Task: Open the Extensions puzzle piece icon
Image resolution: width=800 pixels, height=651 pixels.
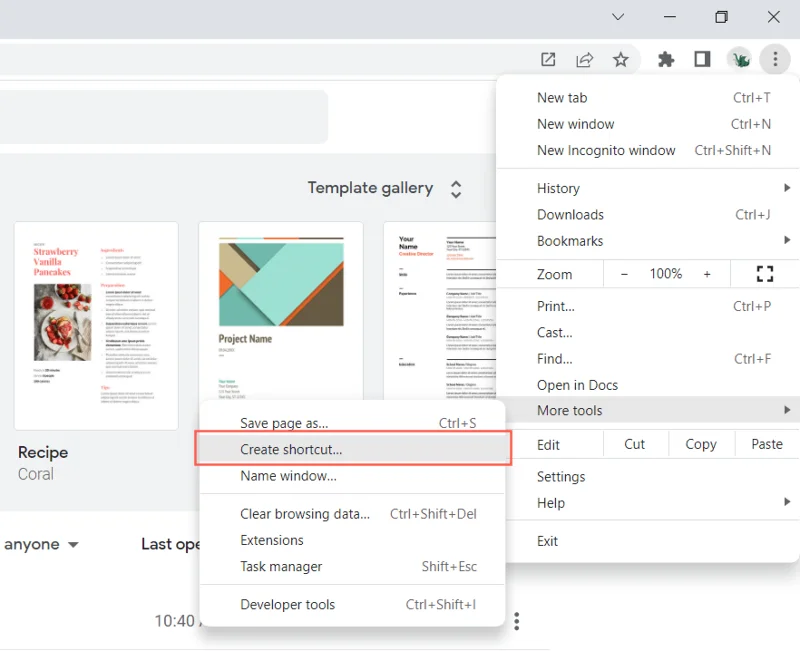Action: (666, 59)
